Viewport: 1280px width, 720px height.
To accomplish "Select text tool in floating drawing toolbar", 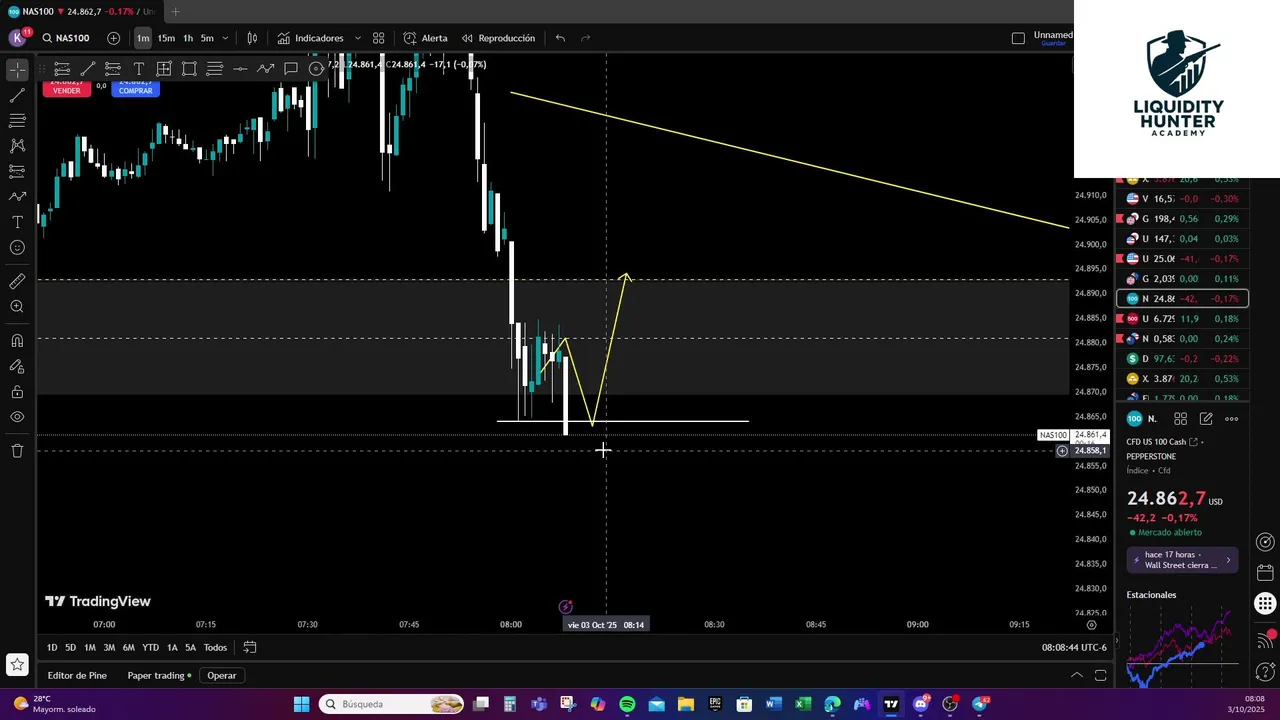I will pyautogui.click(x=138, y=69).
